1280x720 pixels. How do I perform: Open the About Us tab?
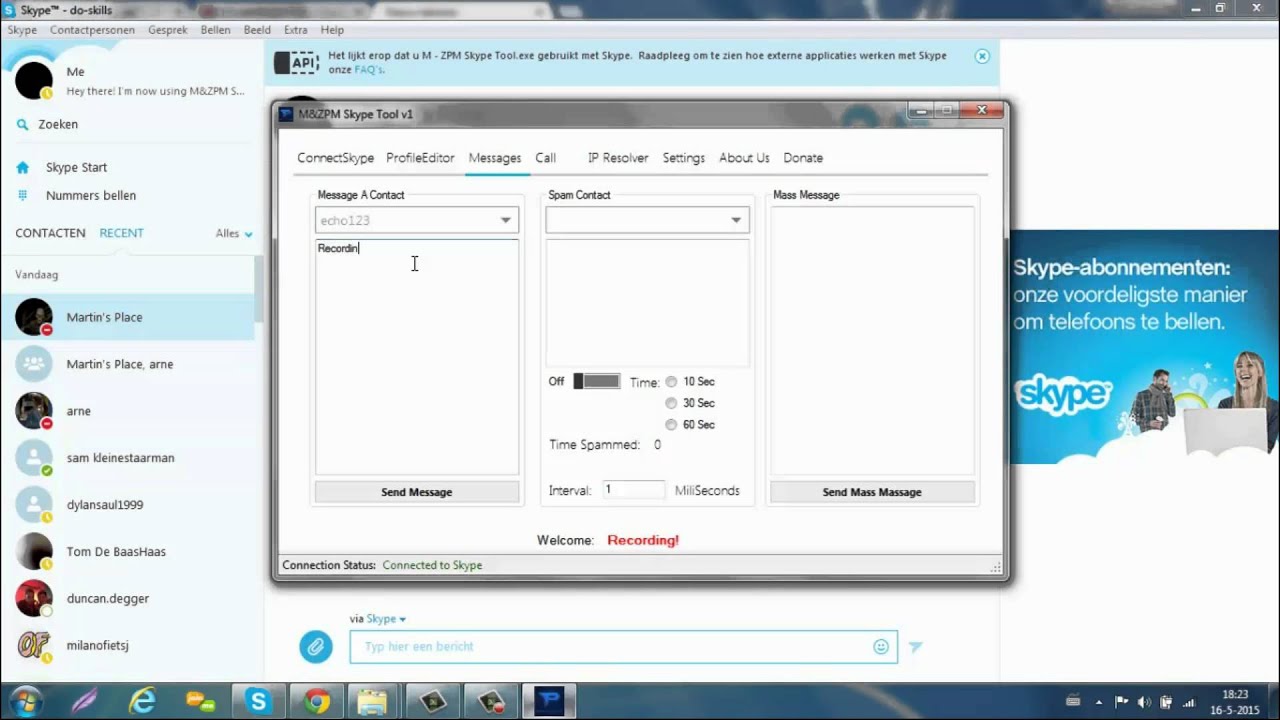744,158
